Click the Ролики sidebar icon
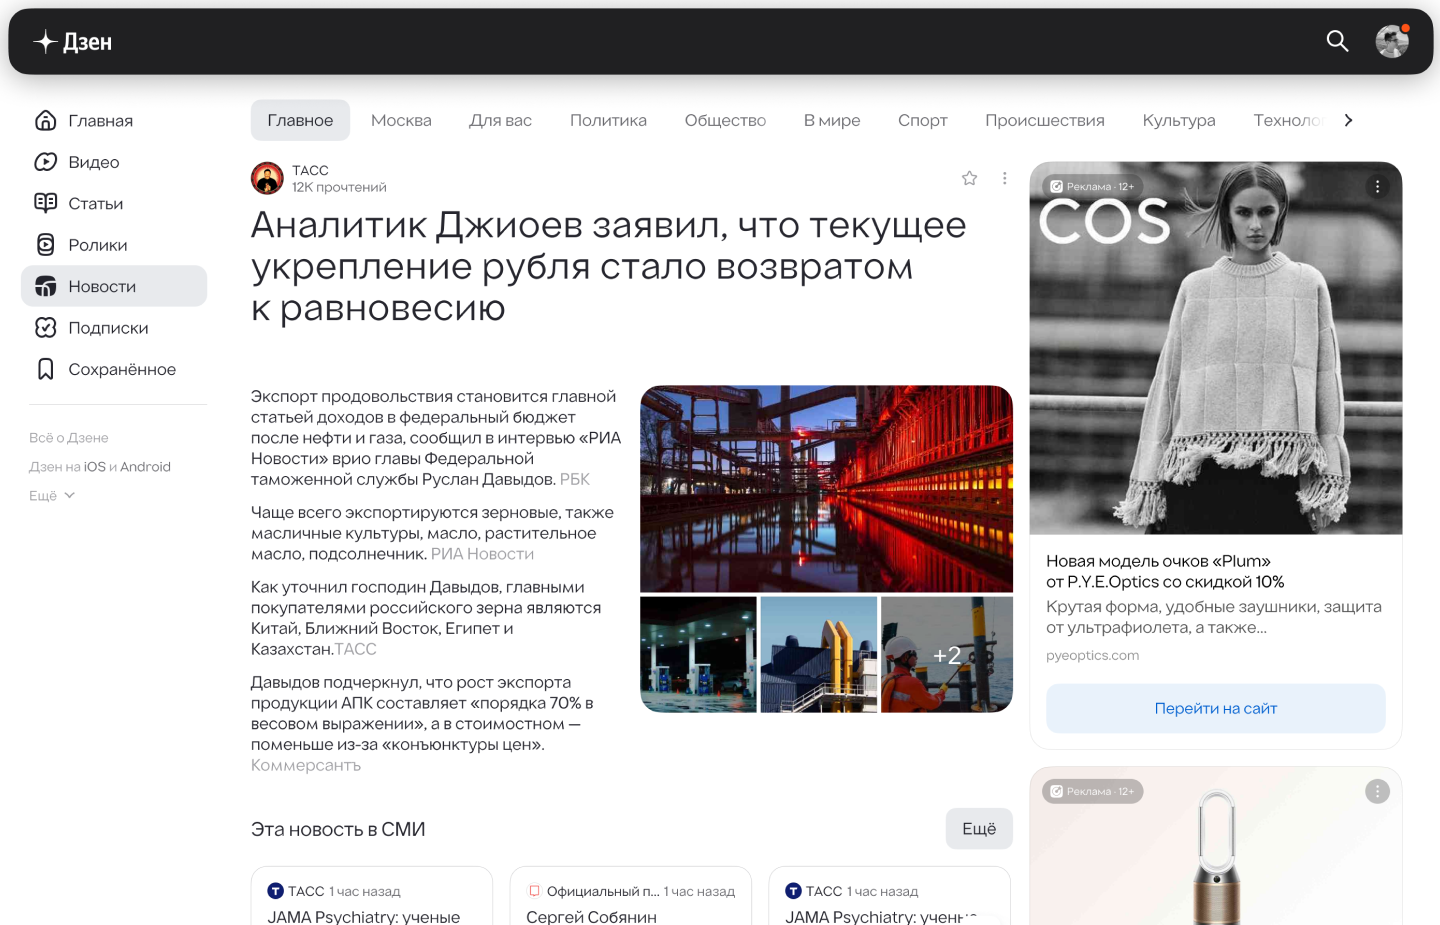The image size is (1440, 925). tap(46, 244)
